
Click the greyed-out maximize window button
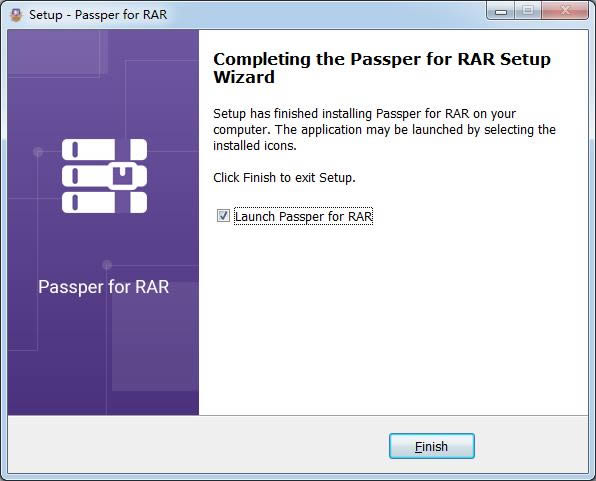point(528,10)
